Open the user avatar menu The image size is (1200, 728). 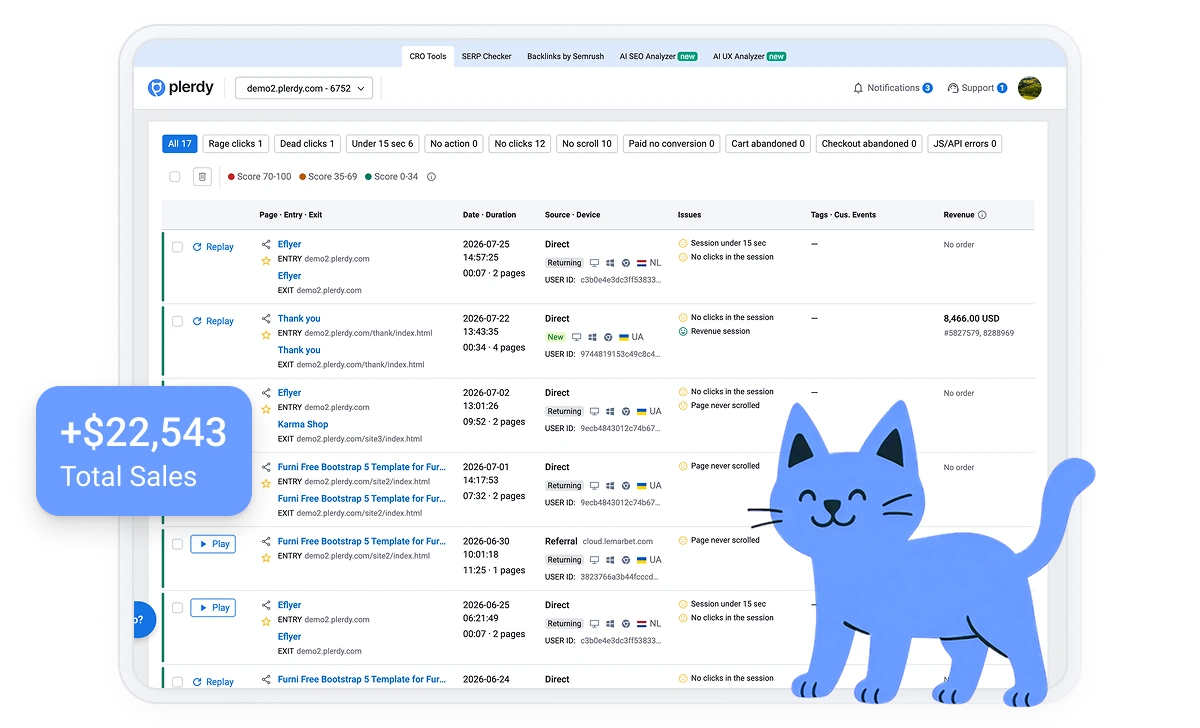[1030, 88]
